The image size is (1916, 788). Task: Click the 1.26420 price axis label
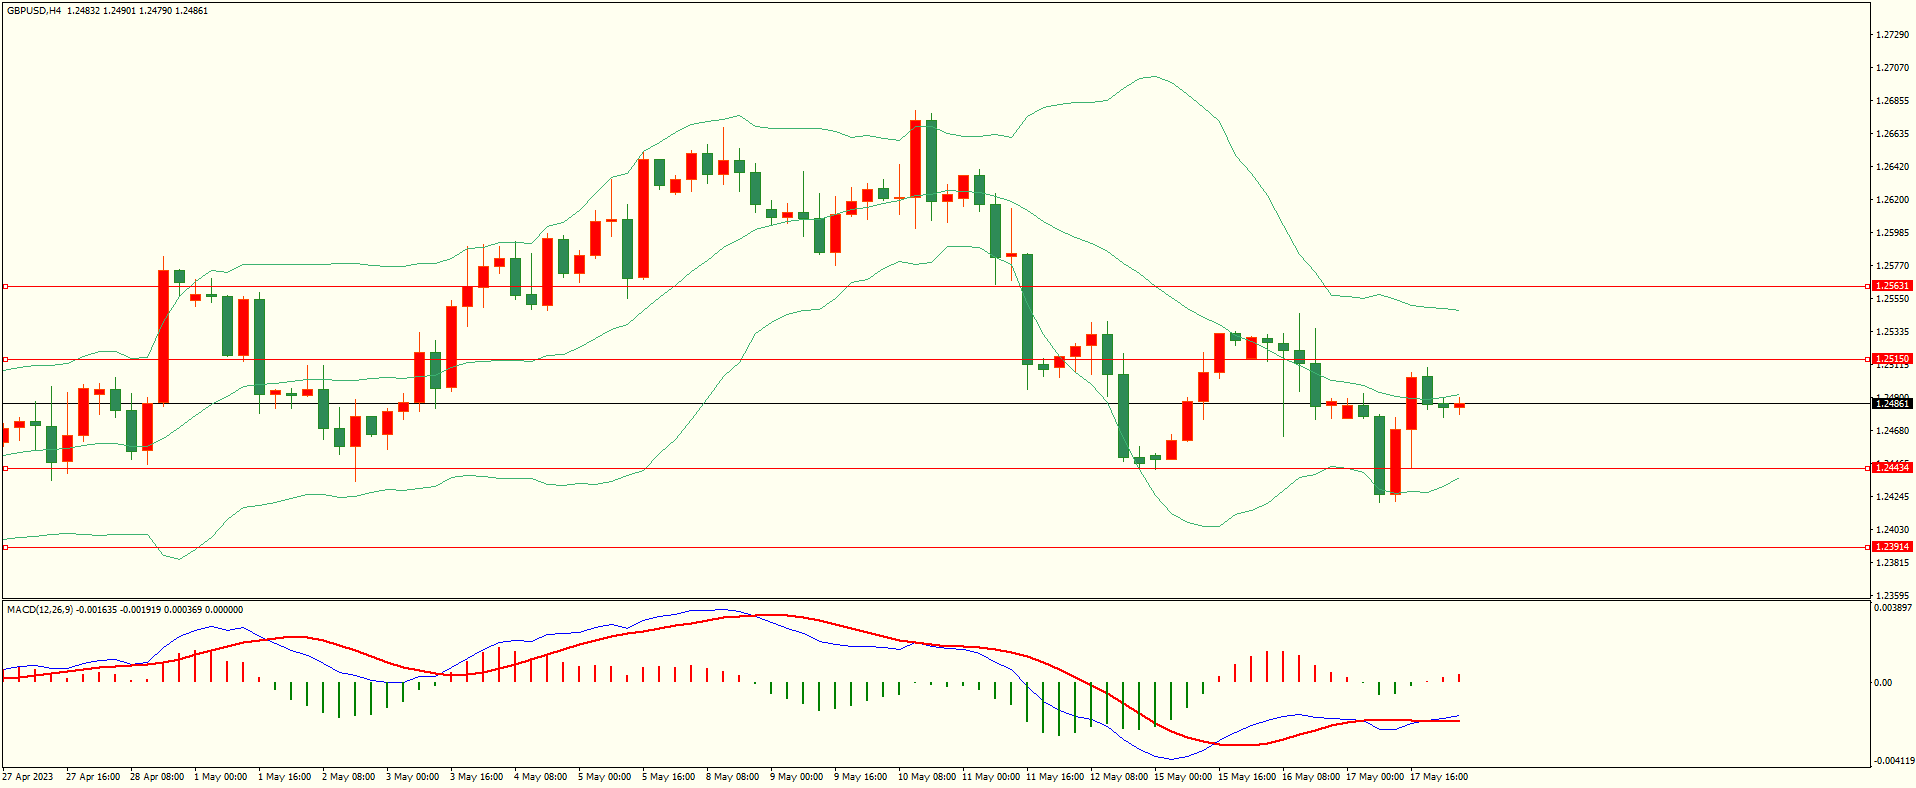(1892, 167)
